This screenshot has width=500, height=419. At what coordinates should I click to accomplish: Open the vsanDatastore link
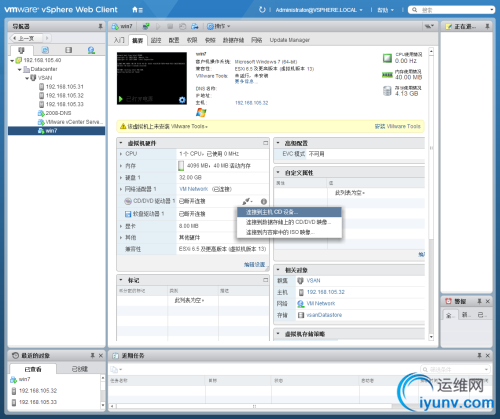pyautogui.click(x=324, y=315)
